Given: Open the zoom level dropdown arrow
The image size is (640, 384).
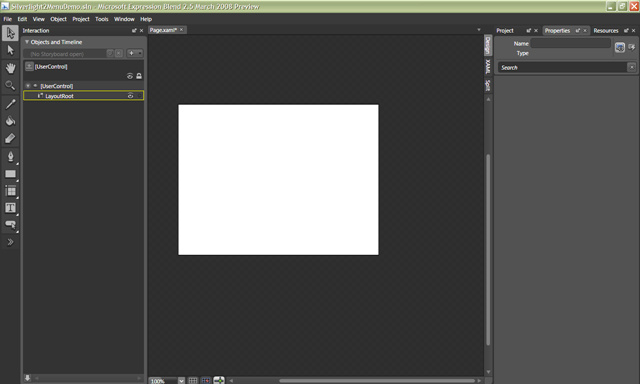Looking at the screenshot, I should (181, 381).
